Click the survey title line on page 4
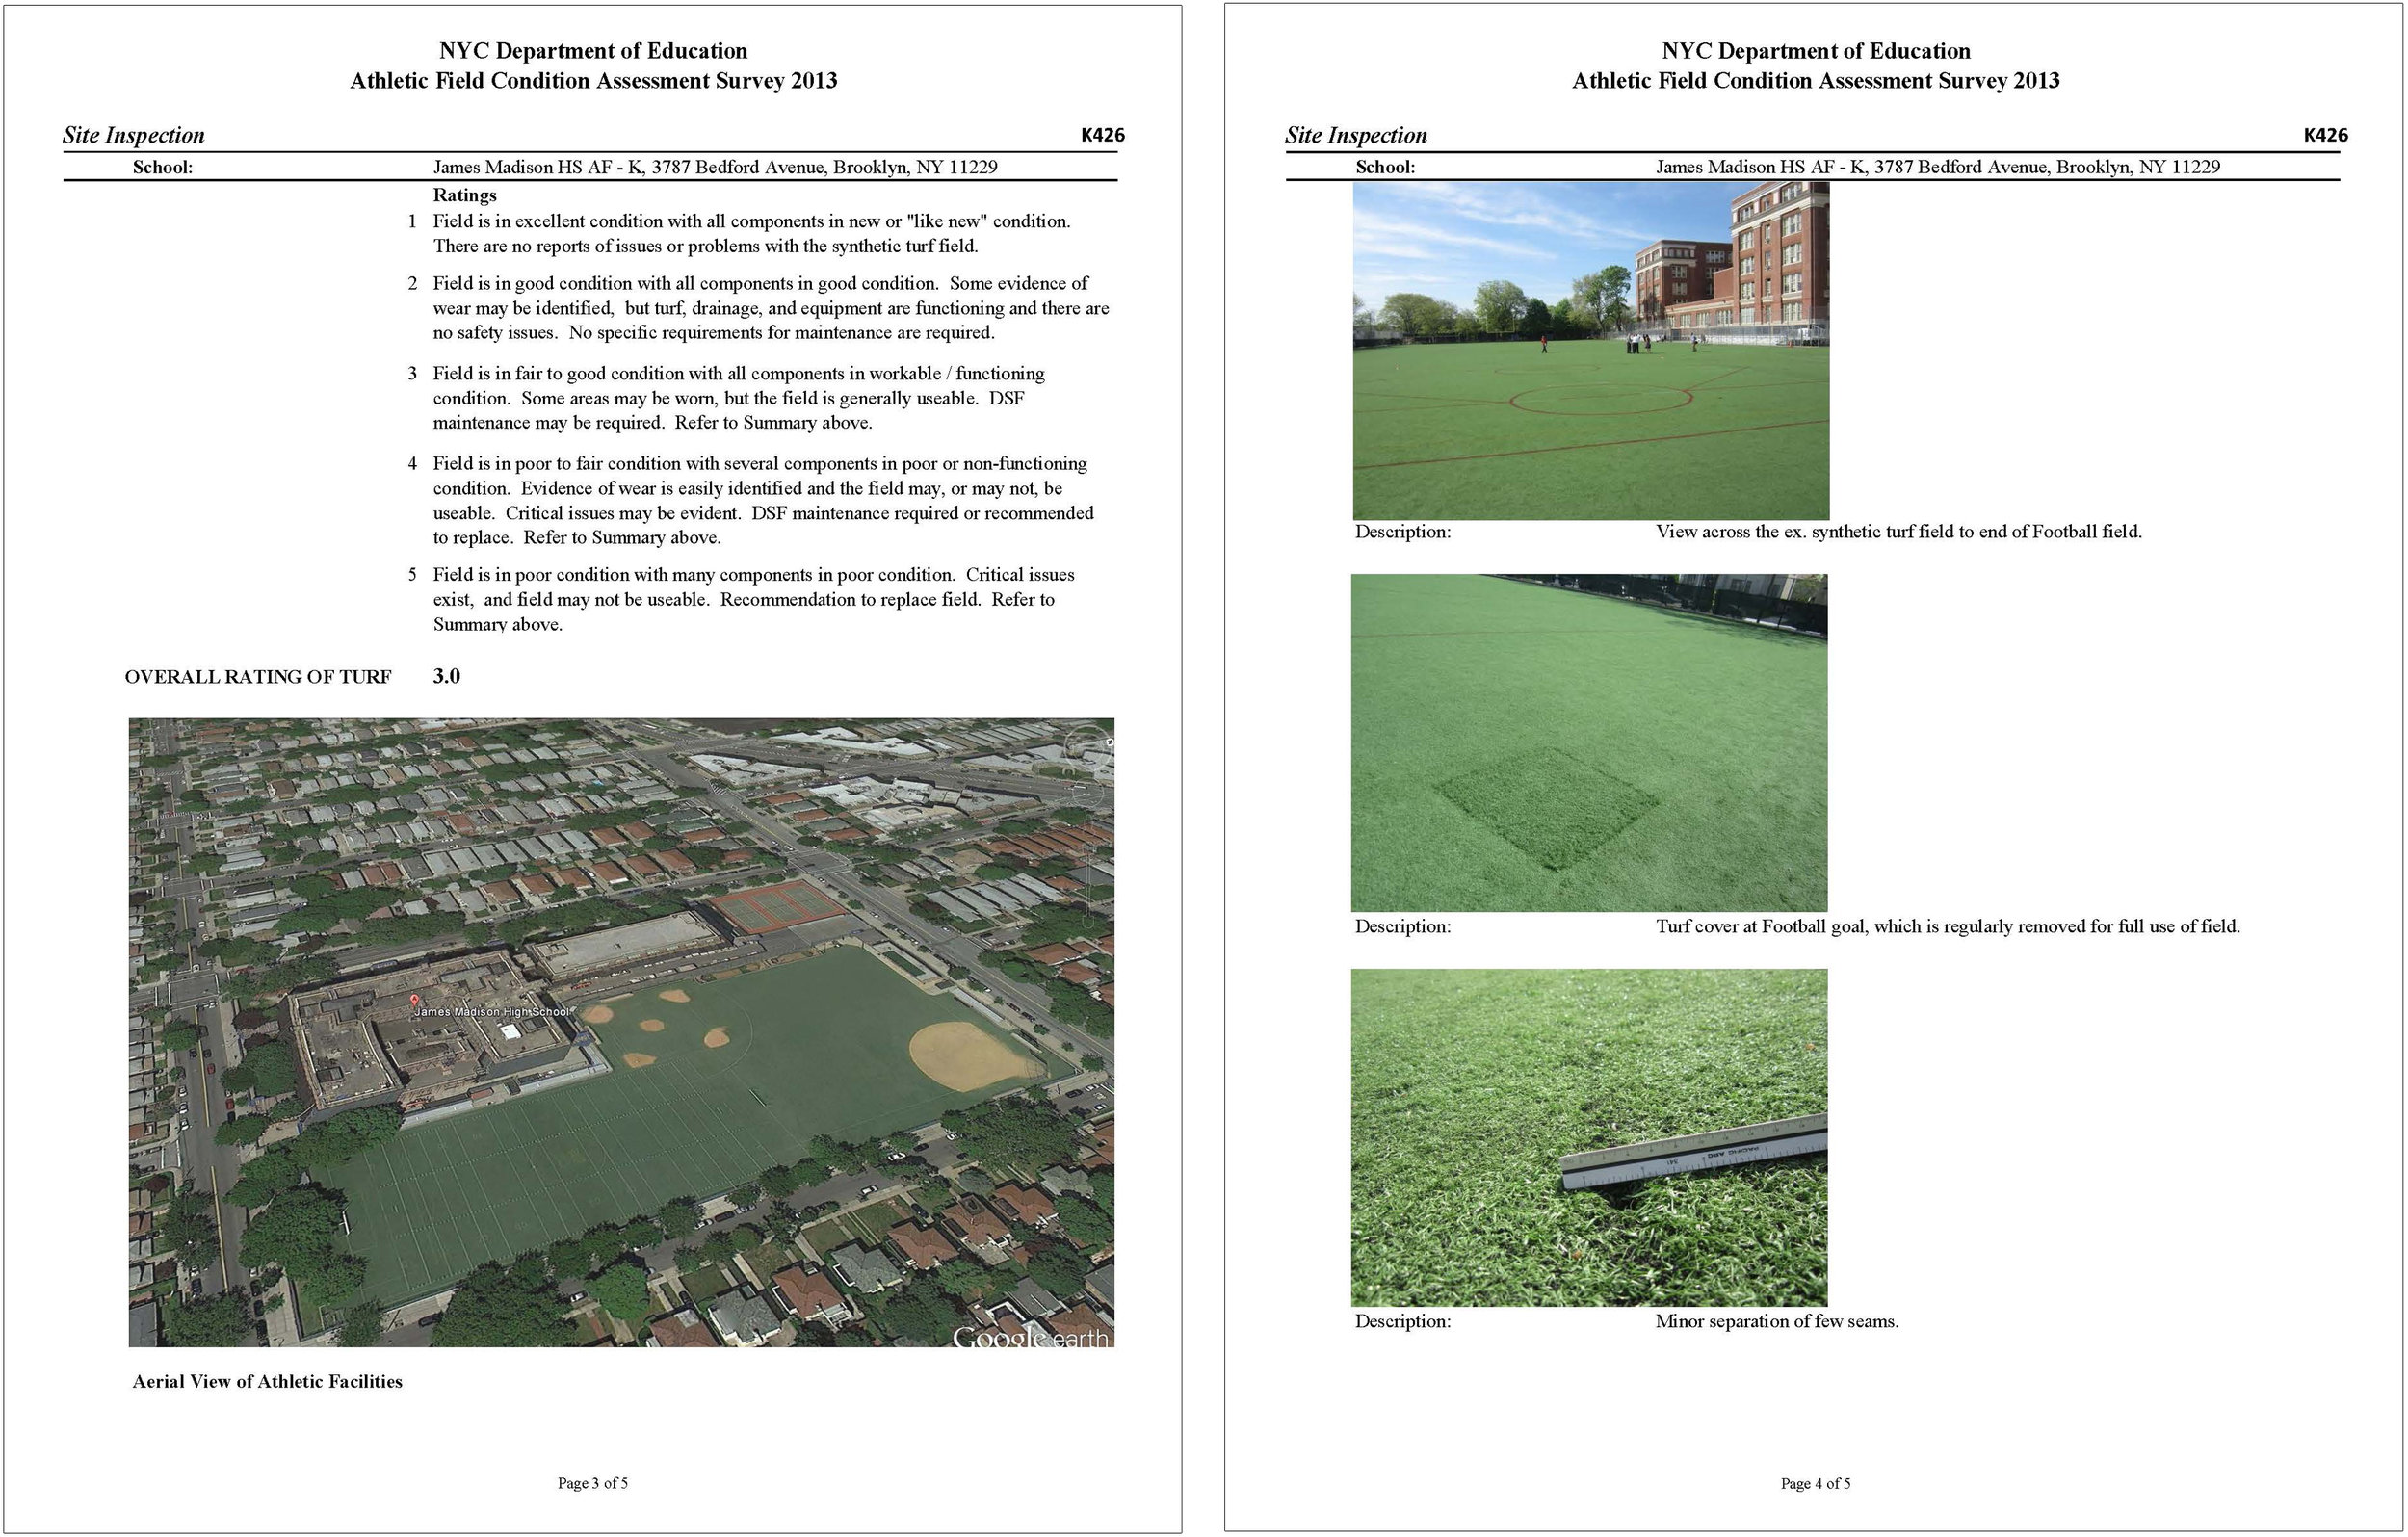This screenshot has height=1537, width=2408. tap(1816, 81)
